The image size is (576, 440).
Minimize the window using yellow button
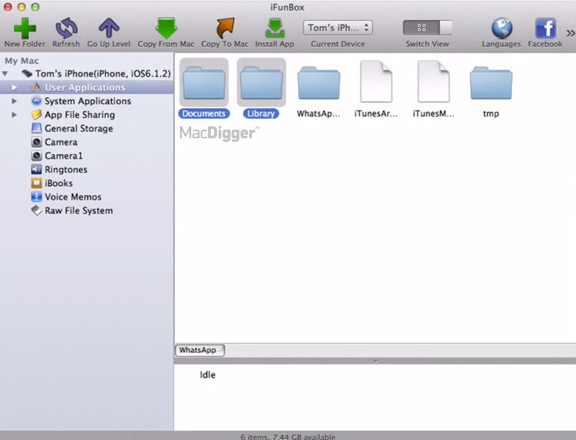pyautogui.click(x=21, y=7)
